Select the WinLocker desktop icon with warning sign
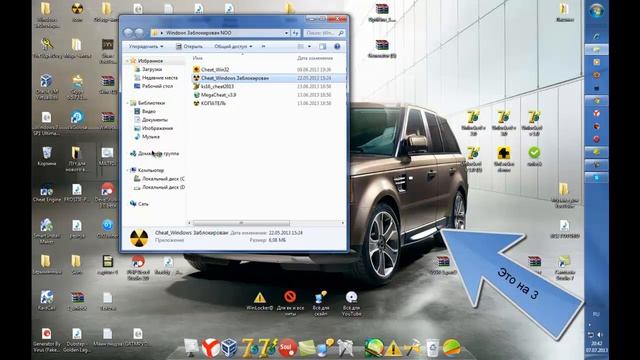Image resolution: width=640 pixels, height=360 pixels. coord(260,301)
